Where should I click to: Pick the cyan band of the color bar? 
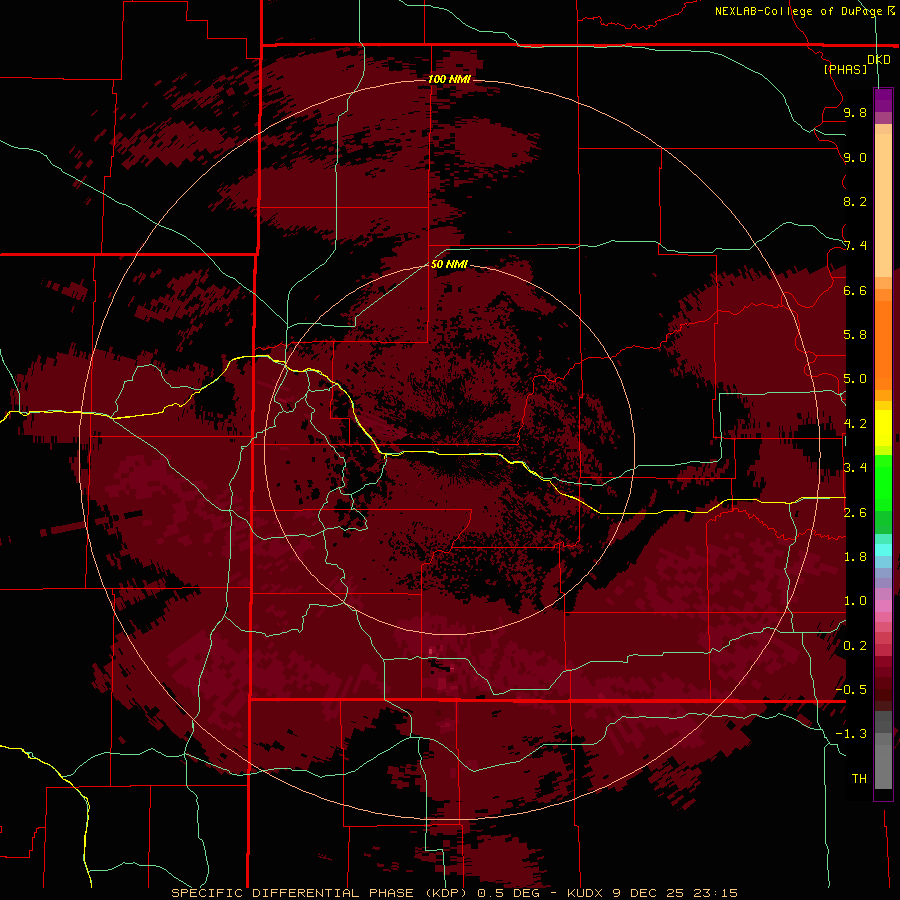click(883, 550)
